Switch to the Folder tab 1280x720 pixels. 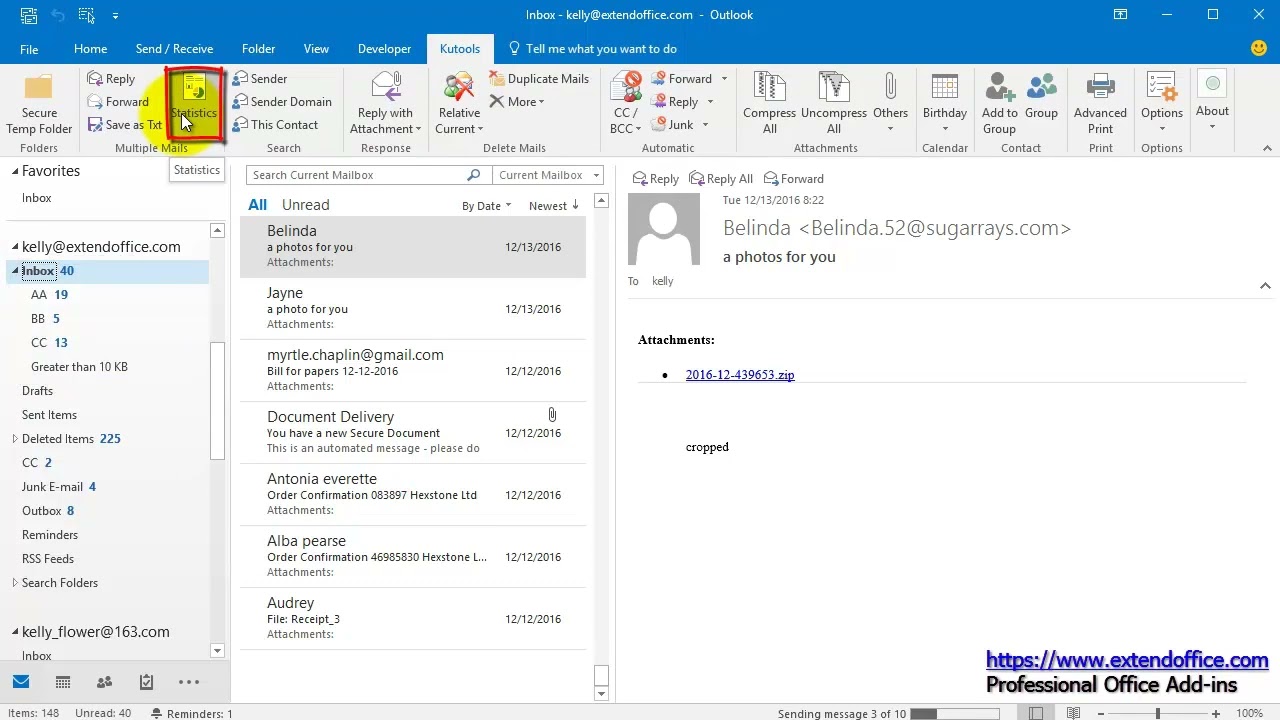[x=258, y=49]
